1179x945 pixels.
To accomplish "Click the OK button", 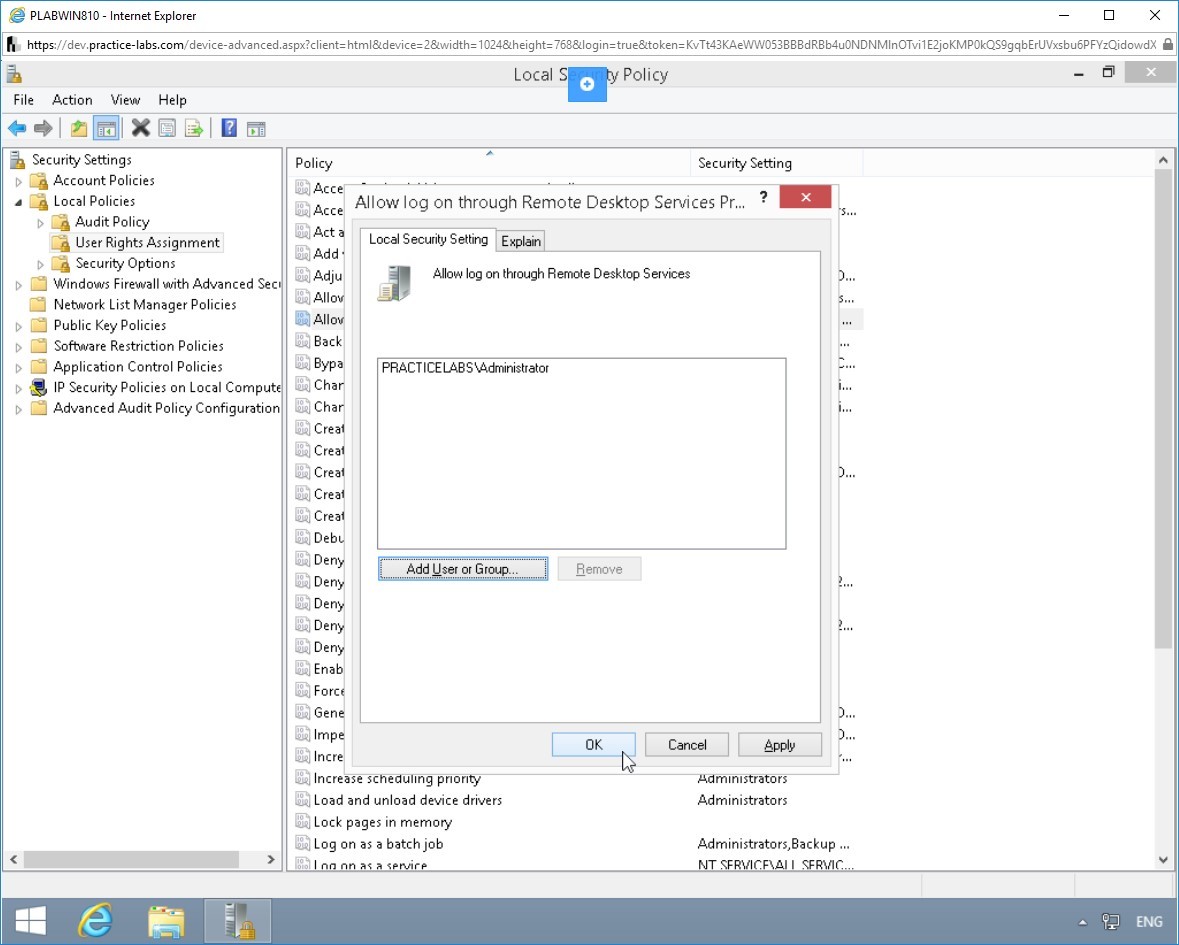I will [x=593, y=744].
